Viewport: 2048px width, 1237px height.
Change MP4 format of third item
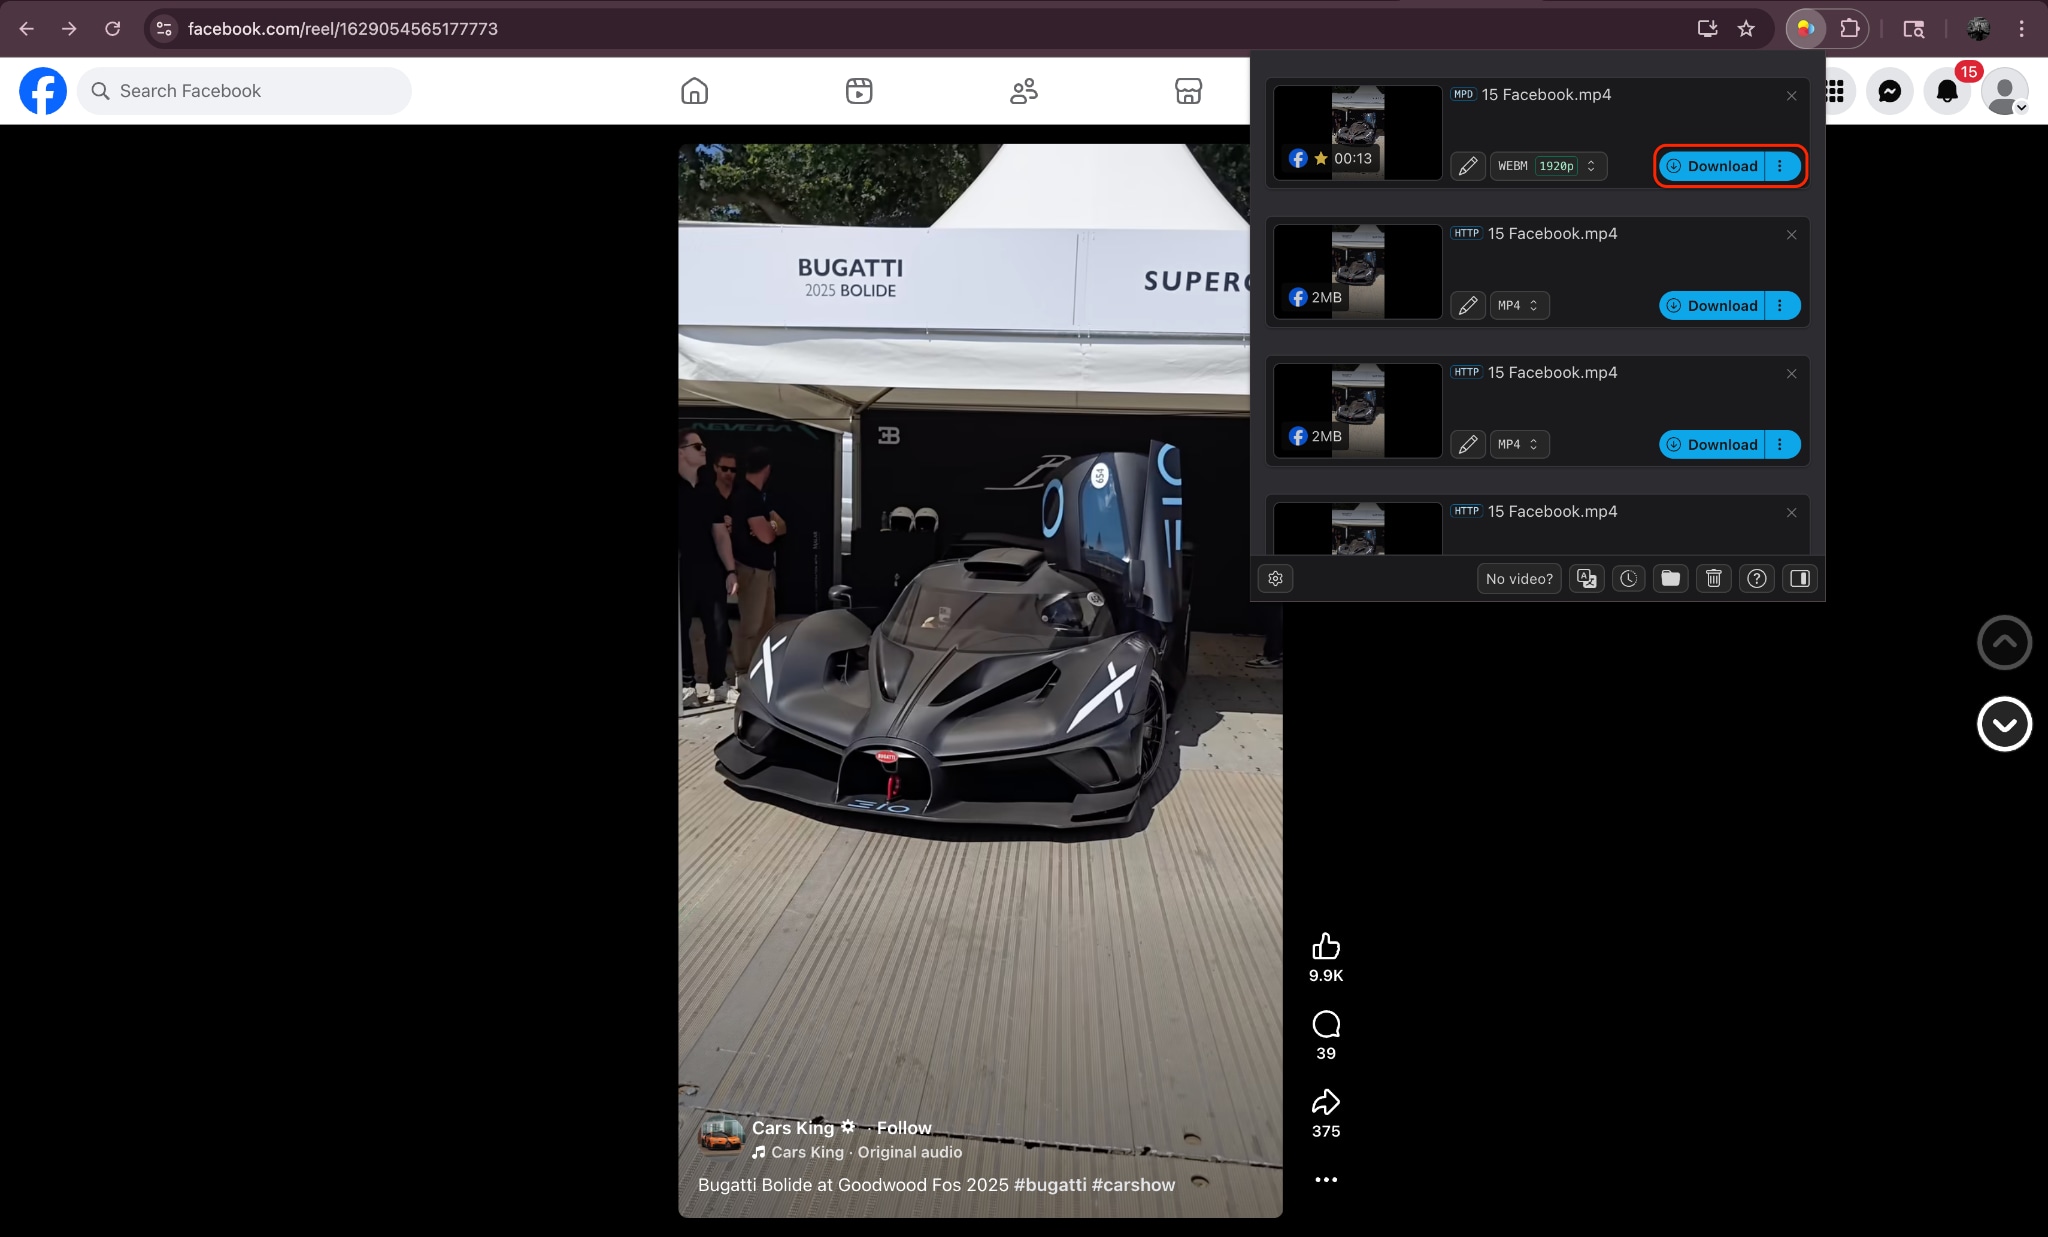[x=1519, y=444]
